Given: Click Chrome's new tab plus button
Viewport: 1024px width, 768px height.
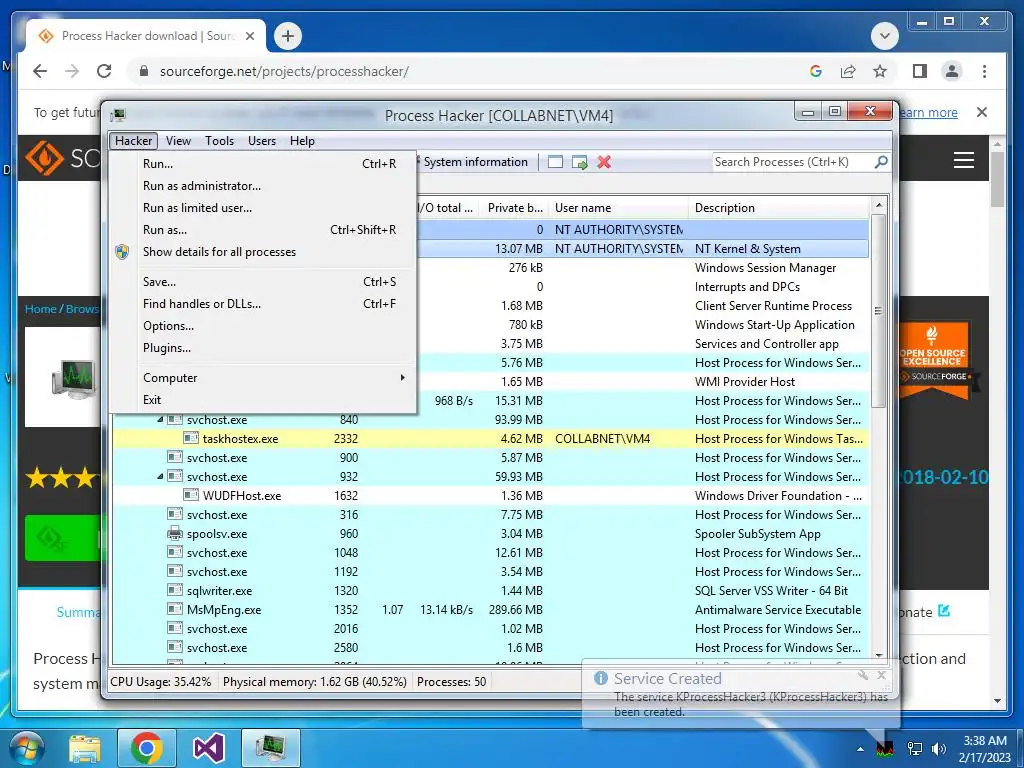Looking at the screenshot, I should 288,36.
